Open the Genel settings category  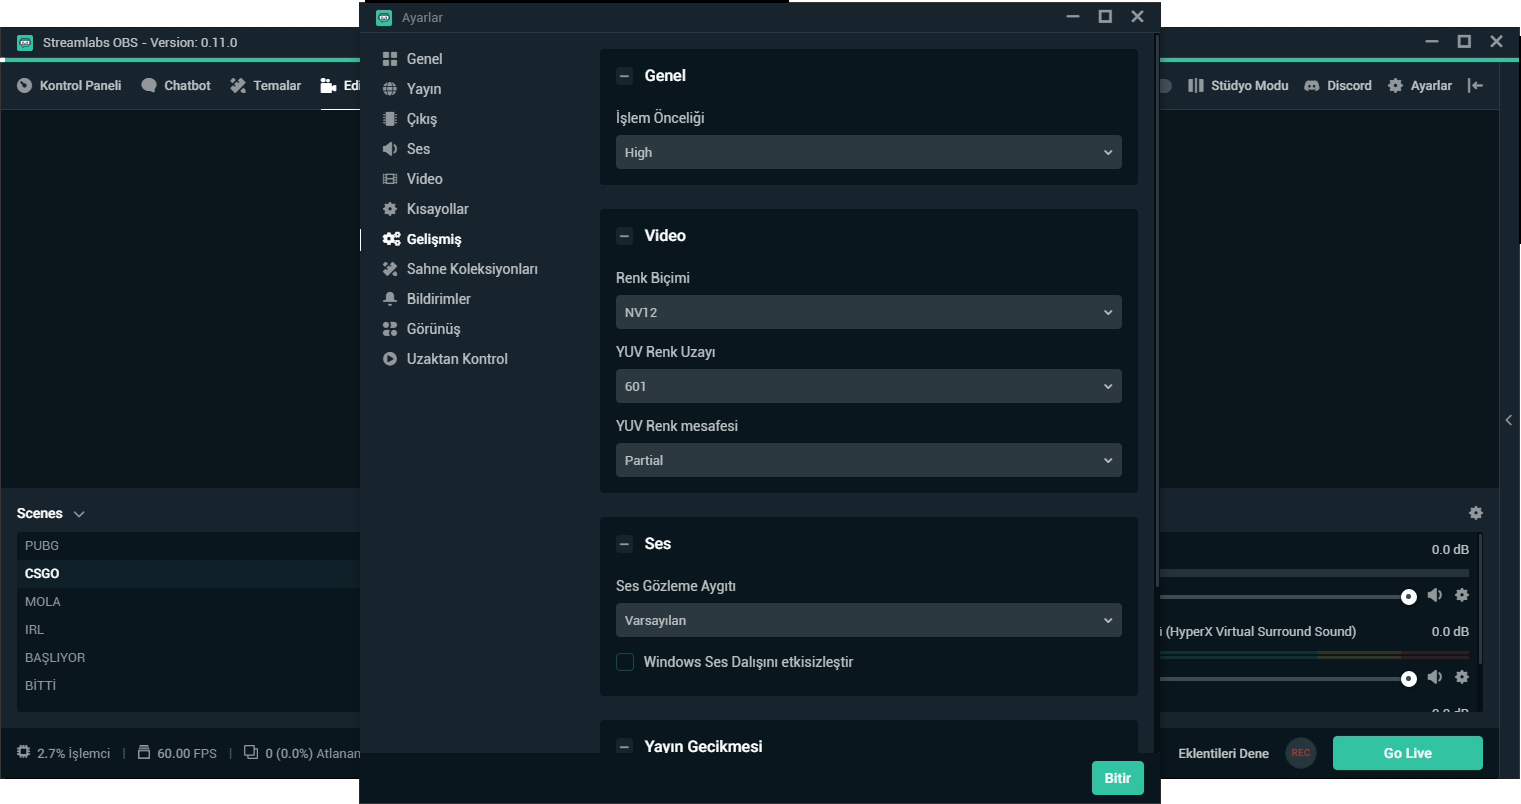click(x=424, y=59)
